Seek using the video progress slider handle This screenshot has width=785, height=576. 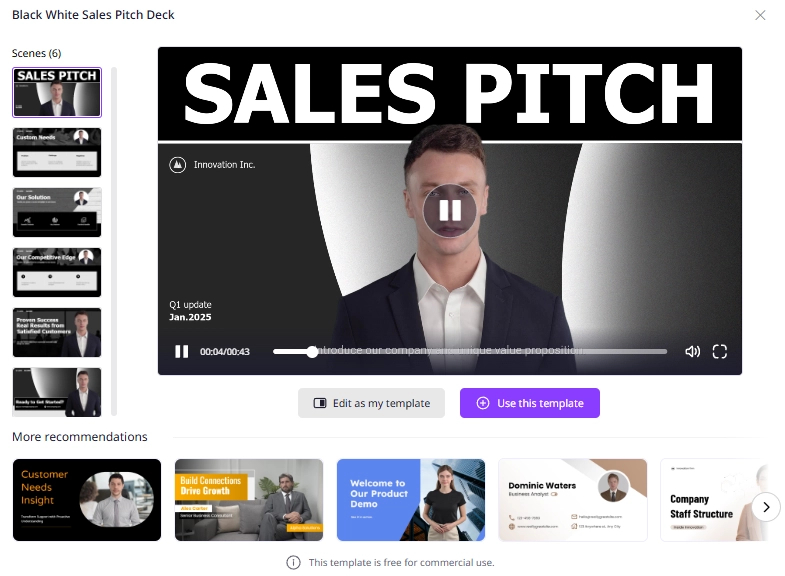coord(312,352)
